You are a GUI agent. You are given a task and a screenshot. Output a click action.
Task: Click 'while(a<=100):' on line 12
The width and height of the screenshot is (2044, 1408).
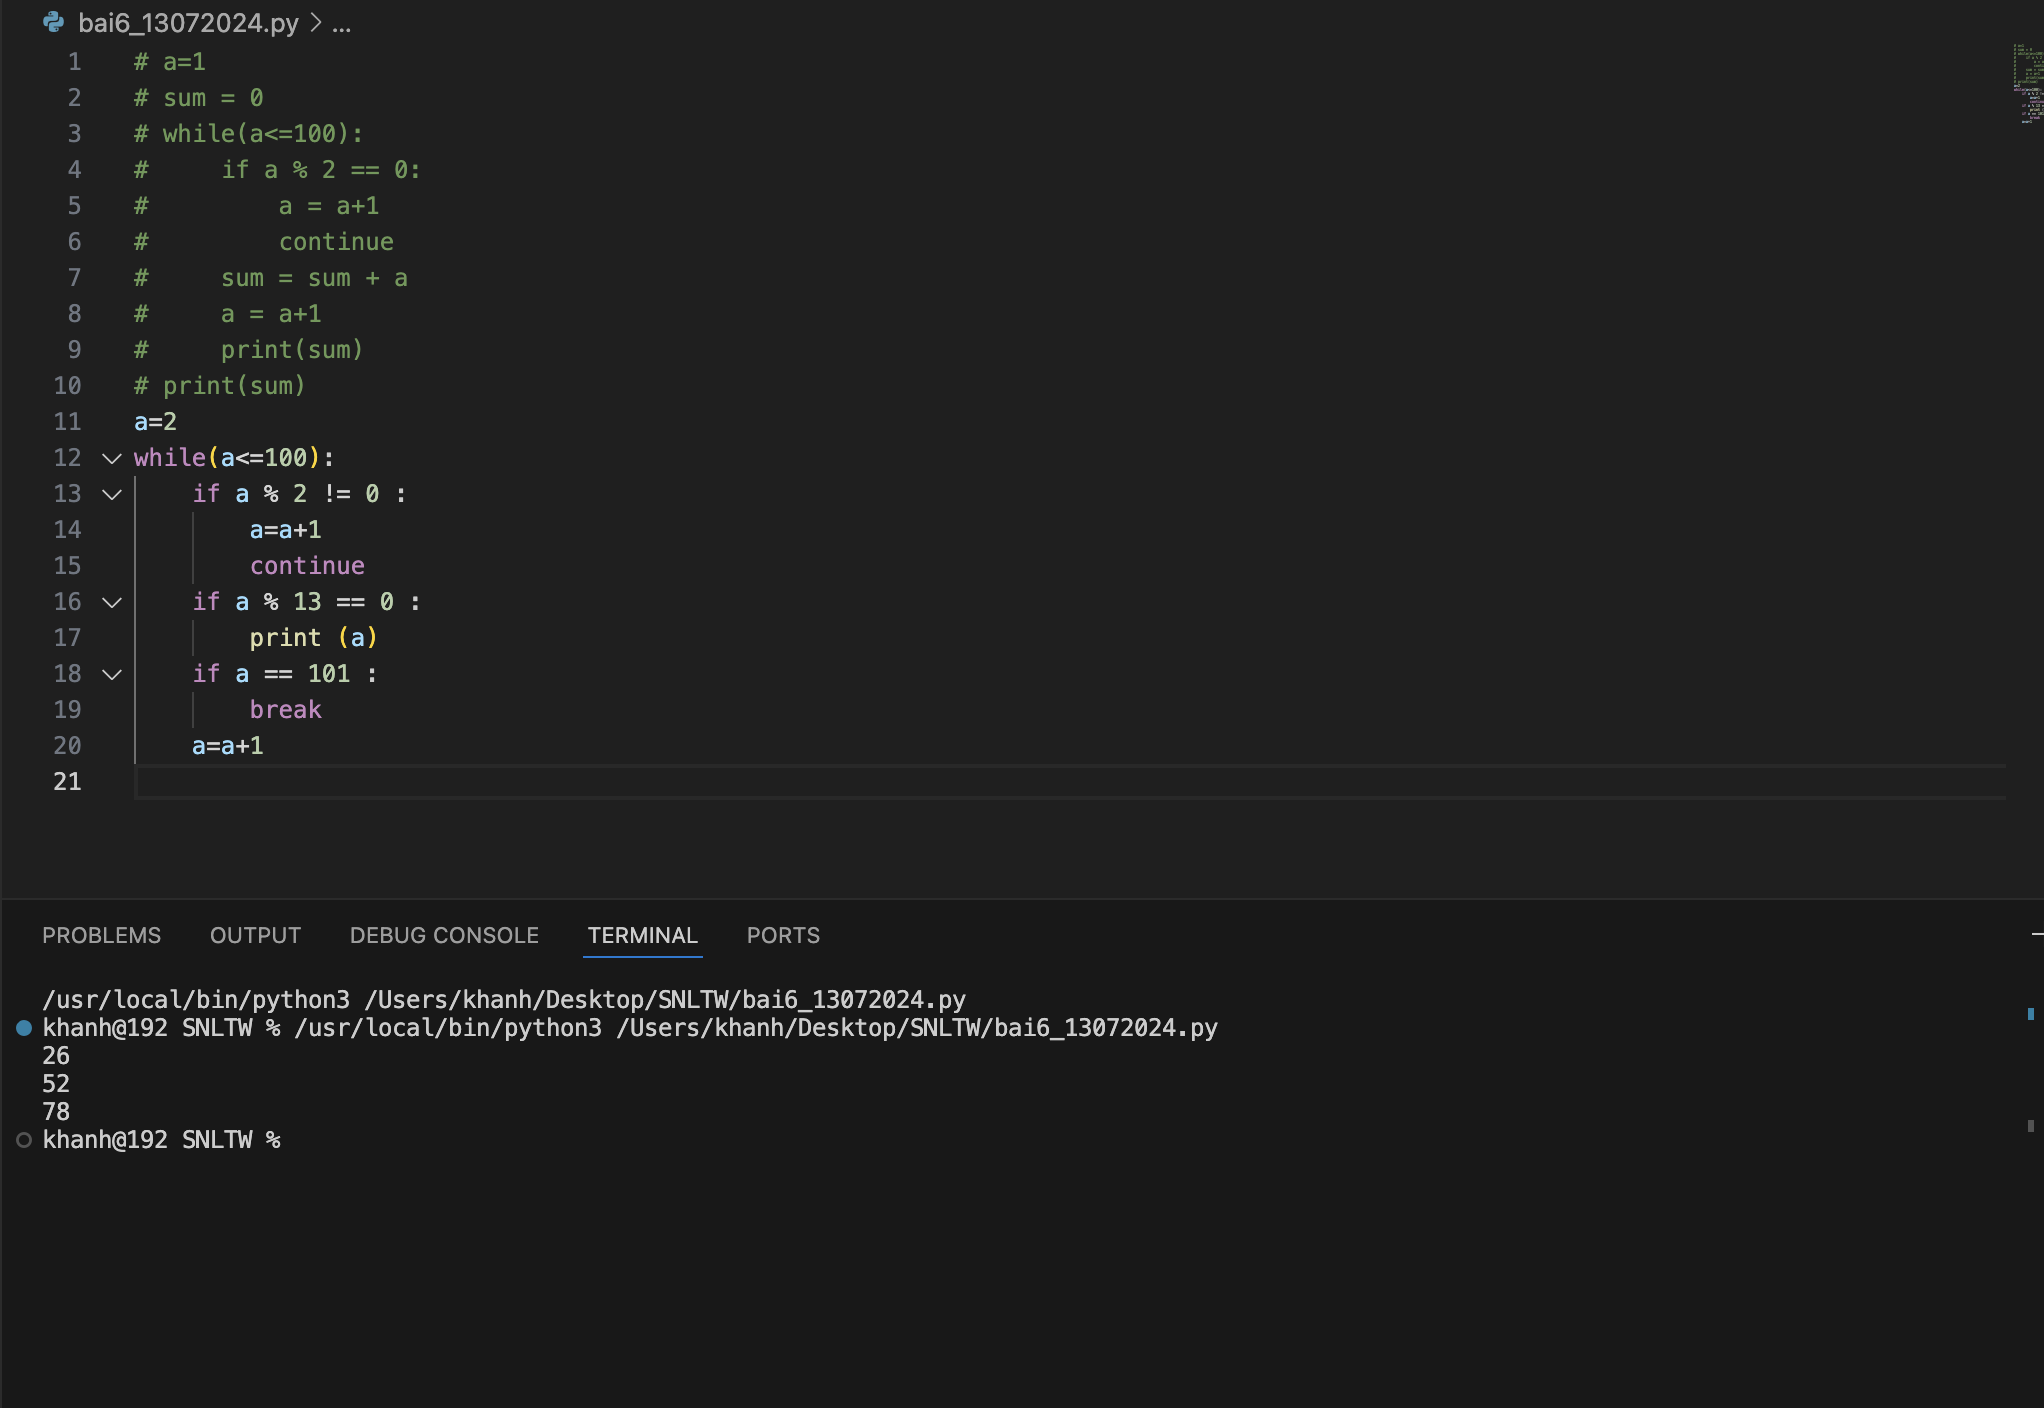click(x=234, y=458)
